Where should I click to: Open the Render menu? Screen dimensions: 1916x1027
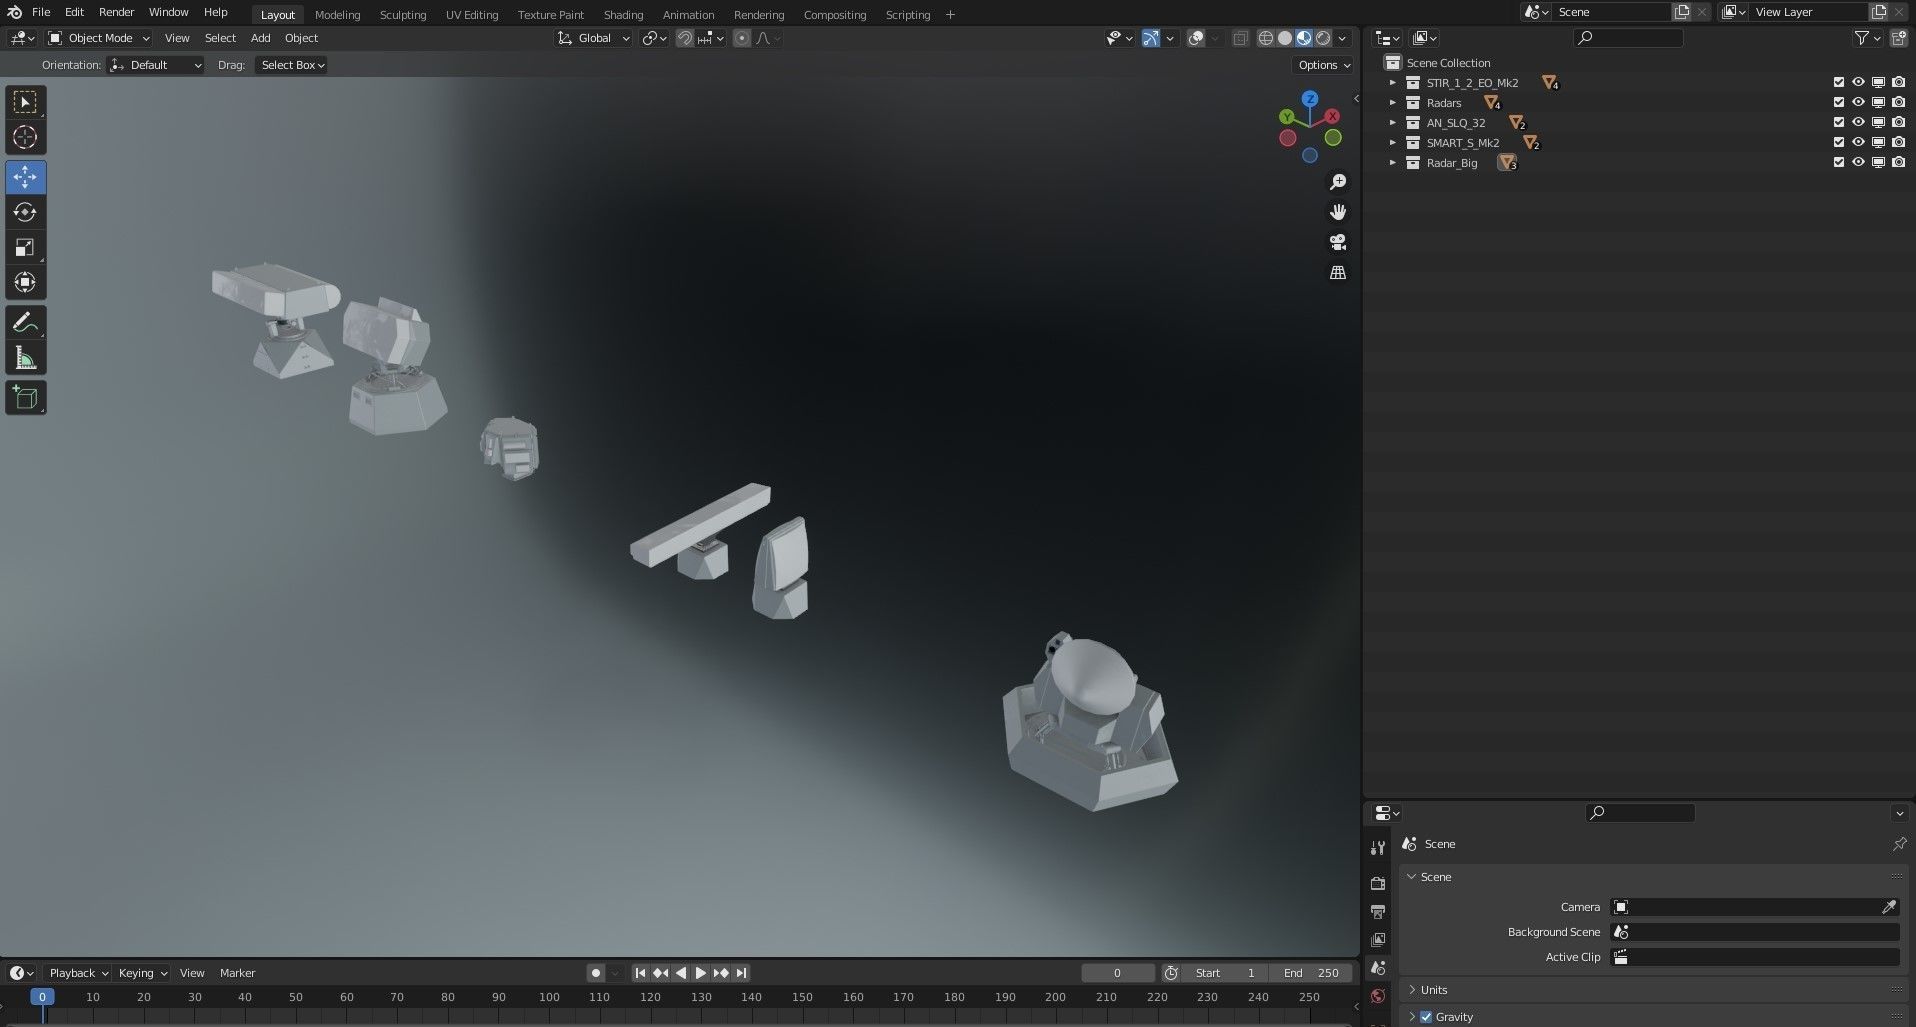pos(117,12)
